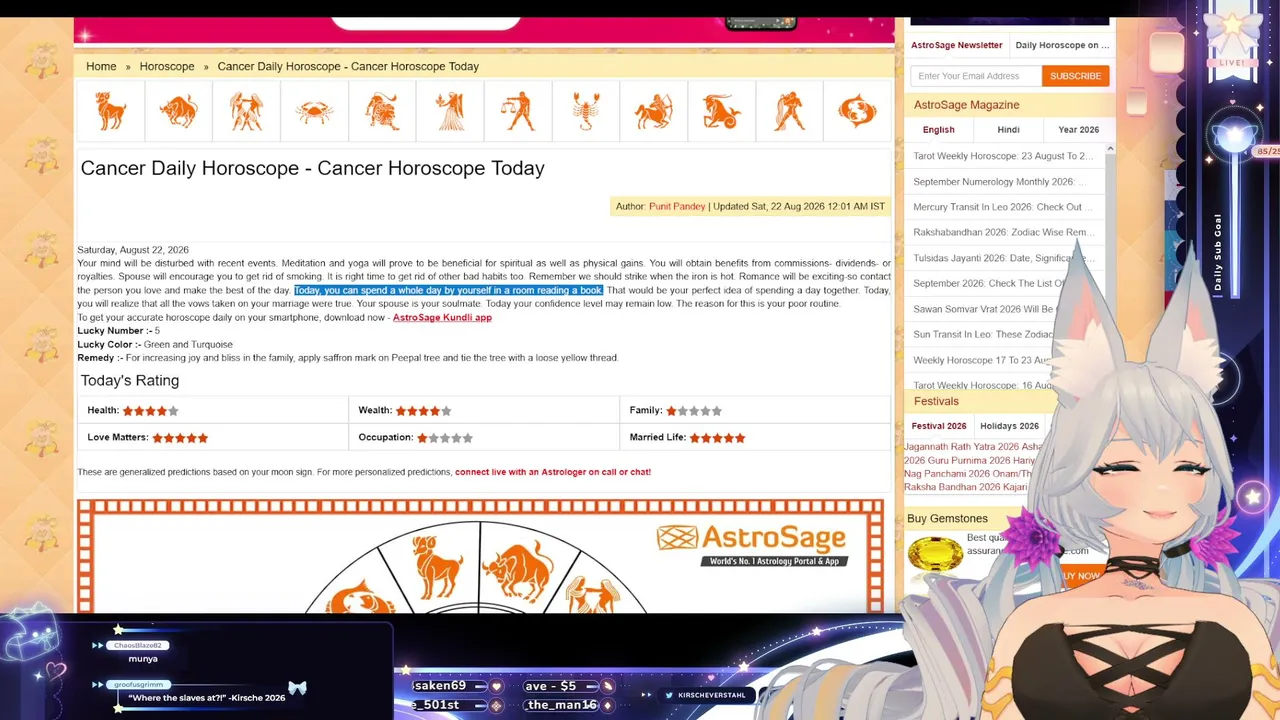Select the Year 2026 magazine tab

1078,130
